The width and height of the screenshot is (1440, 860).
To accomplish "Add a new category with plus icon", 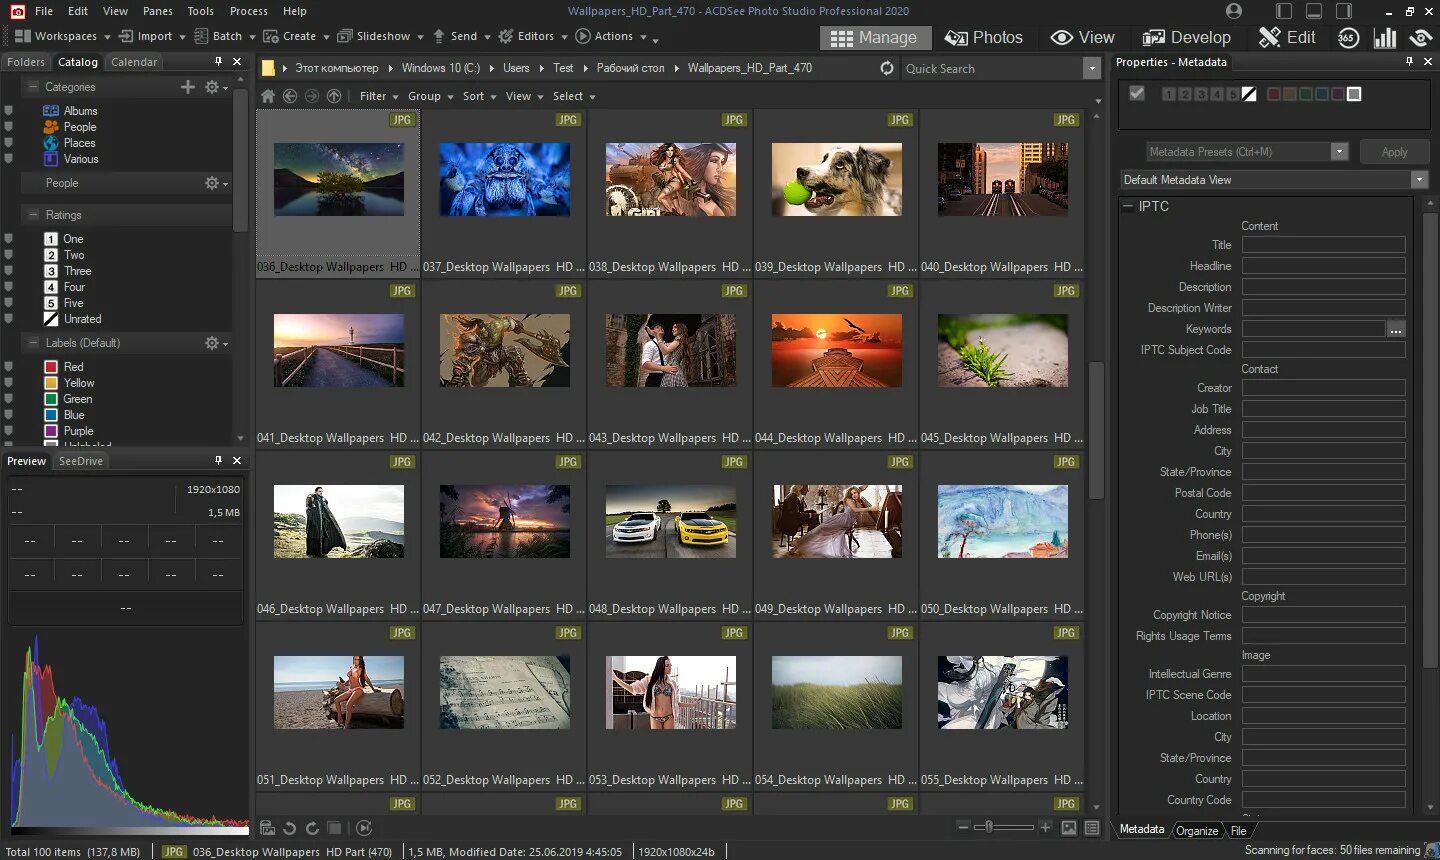I will tap(188, 87).
